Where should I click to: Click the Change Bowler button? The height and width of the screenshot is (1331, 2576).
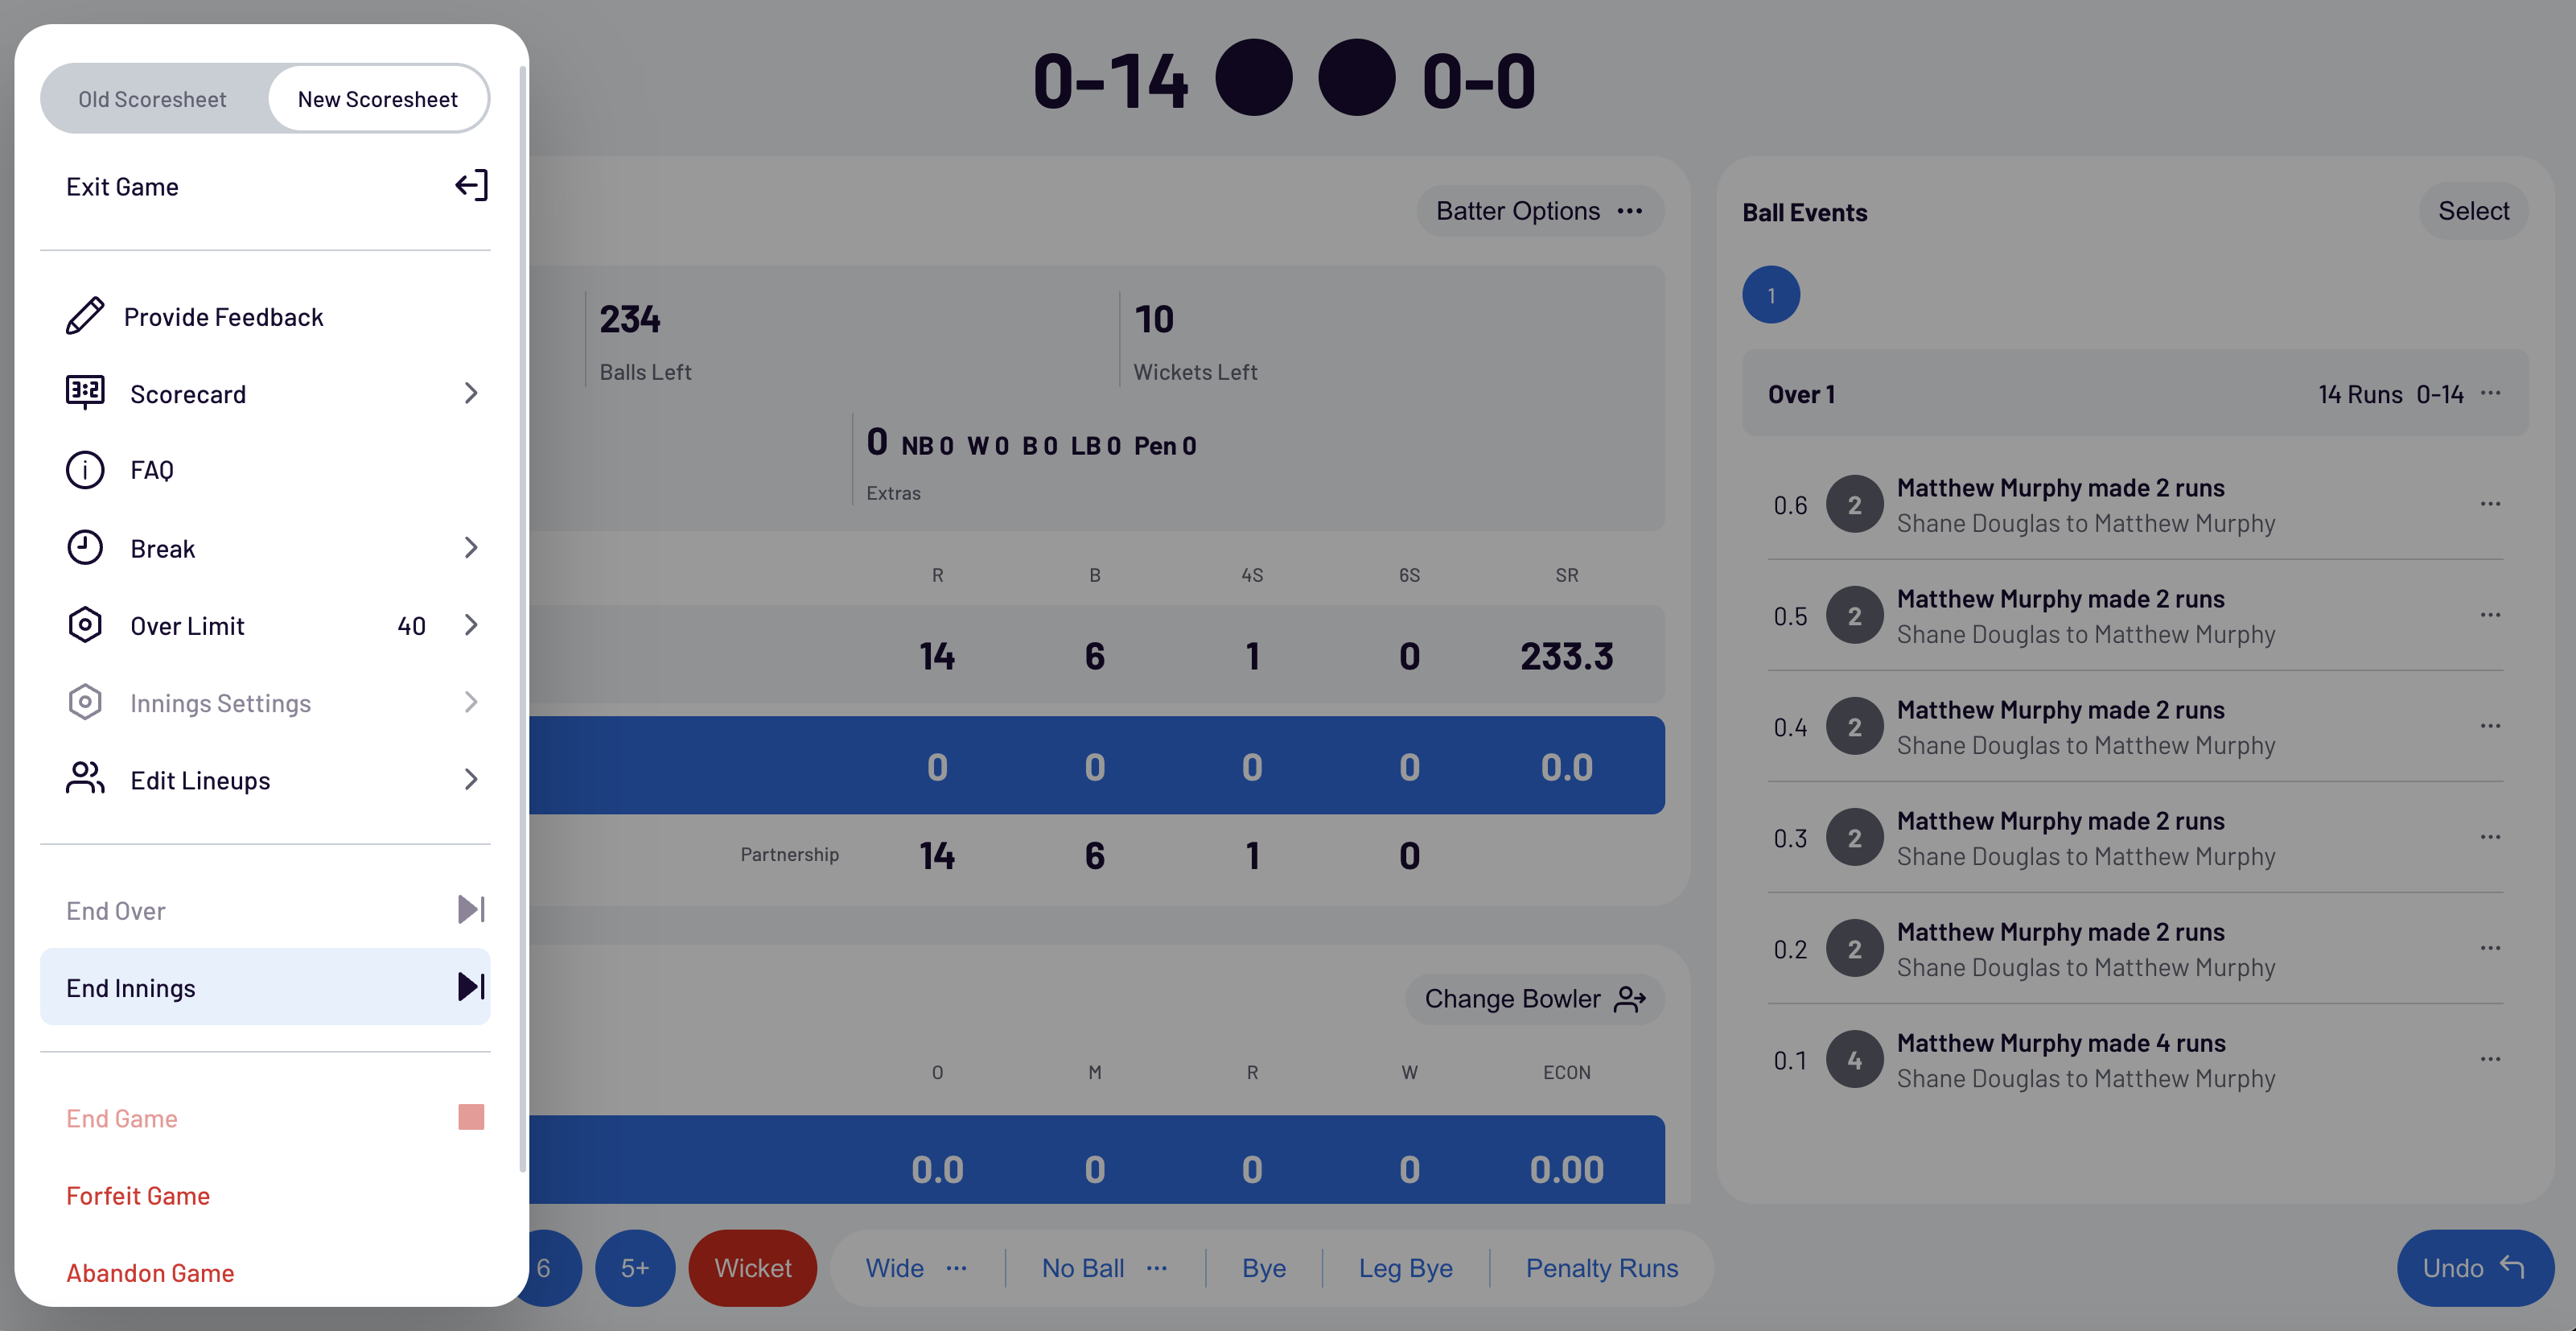[1535, 999]
